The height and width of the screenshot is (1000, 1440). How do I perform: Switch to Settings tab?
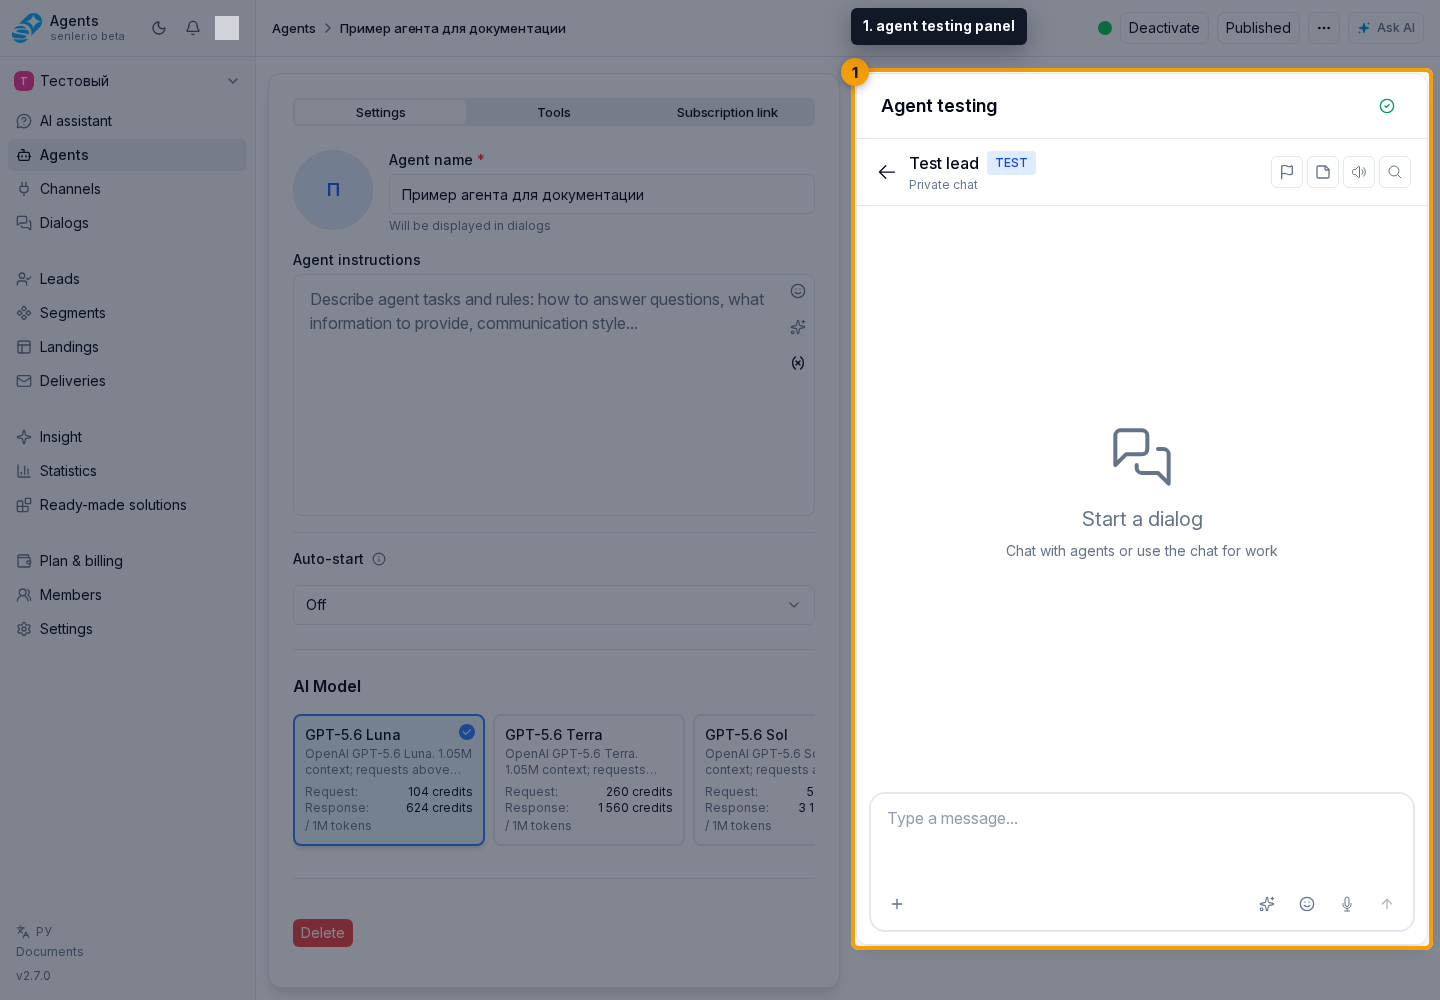[381, 112]
